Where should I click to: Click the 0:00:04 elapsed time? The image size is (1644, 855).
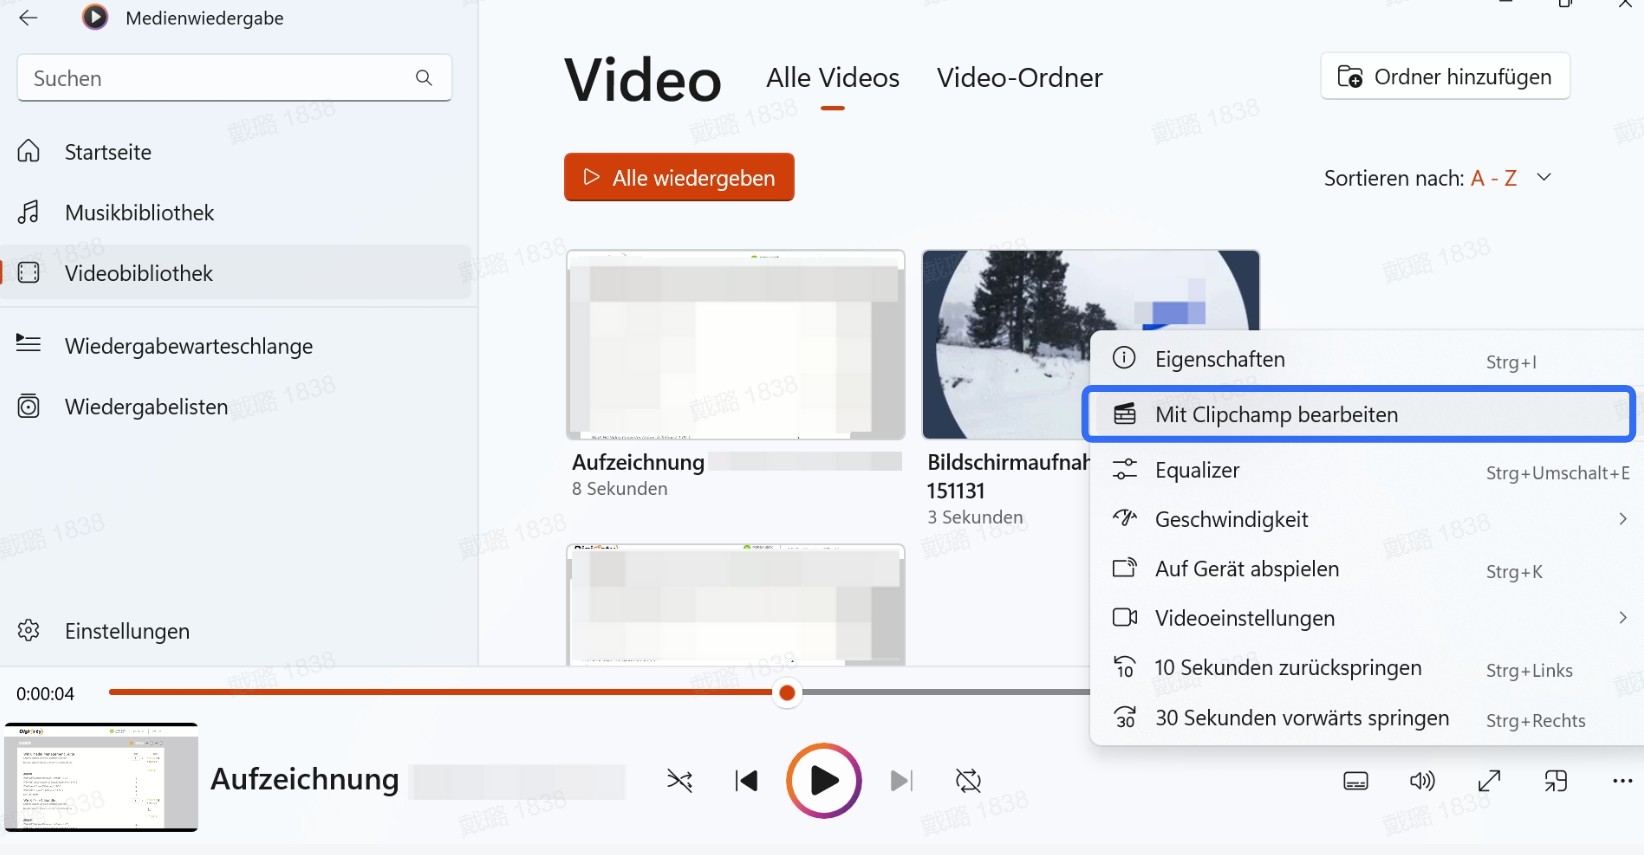coord(45,693)
